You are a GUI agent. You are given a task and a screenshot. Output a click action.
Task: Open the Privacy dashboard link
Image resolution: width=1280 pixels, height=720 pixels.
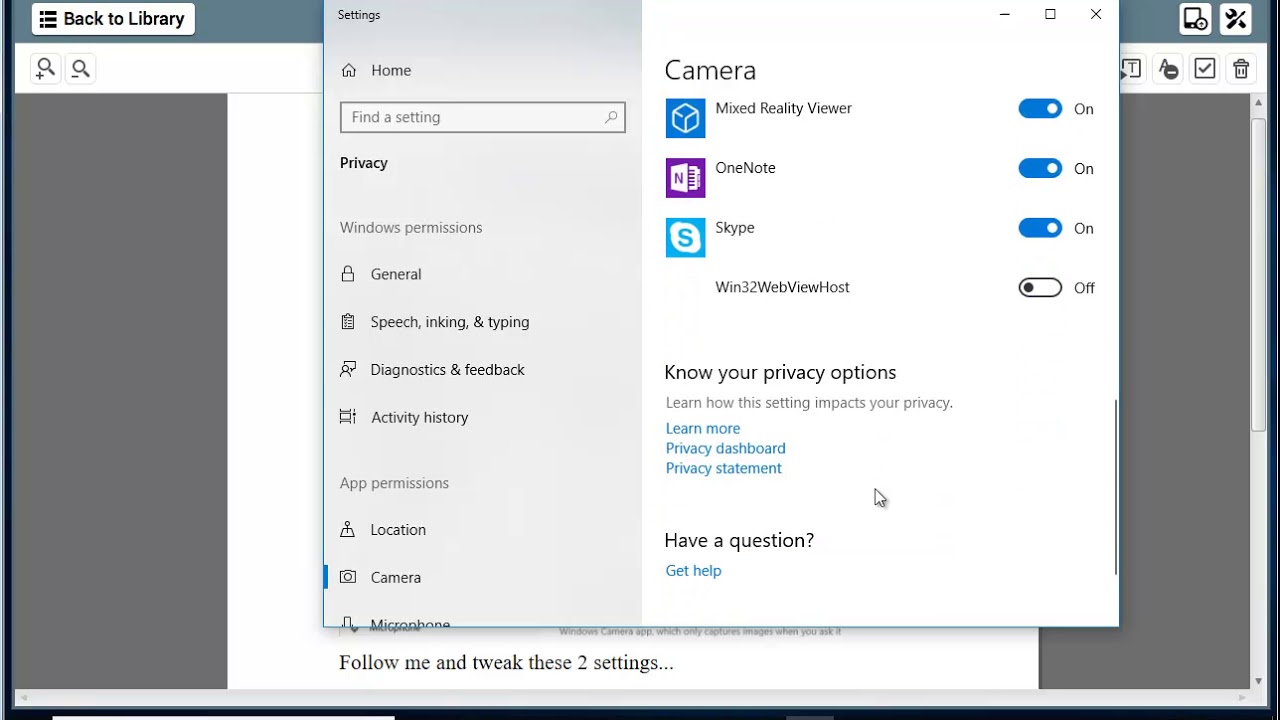tap(726, 448)
